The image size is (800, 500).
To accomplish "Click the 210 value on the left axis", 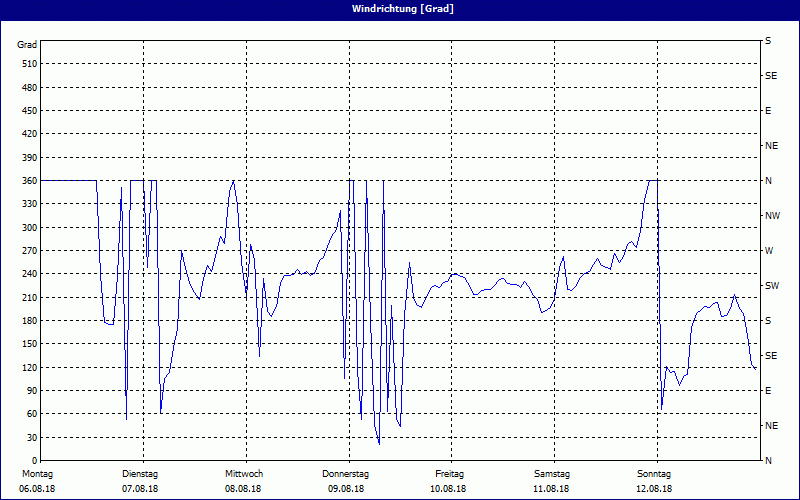I will click(30, 297).
